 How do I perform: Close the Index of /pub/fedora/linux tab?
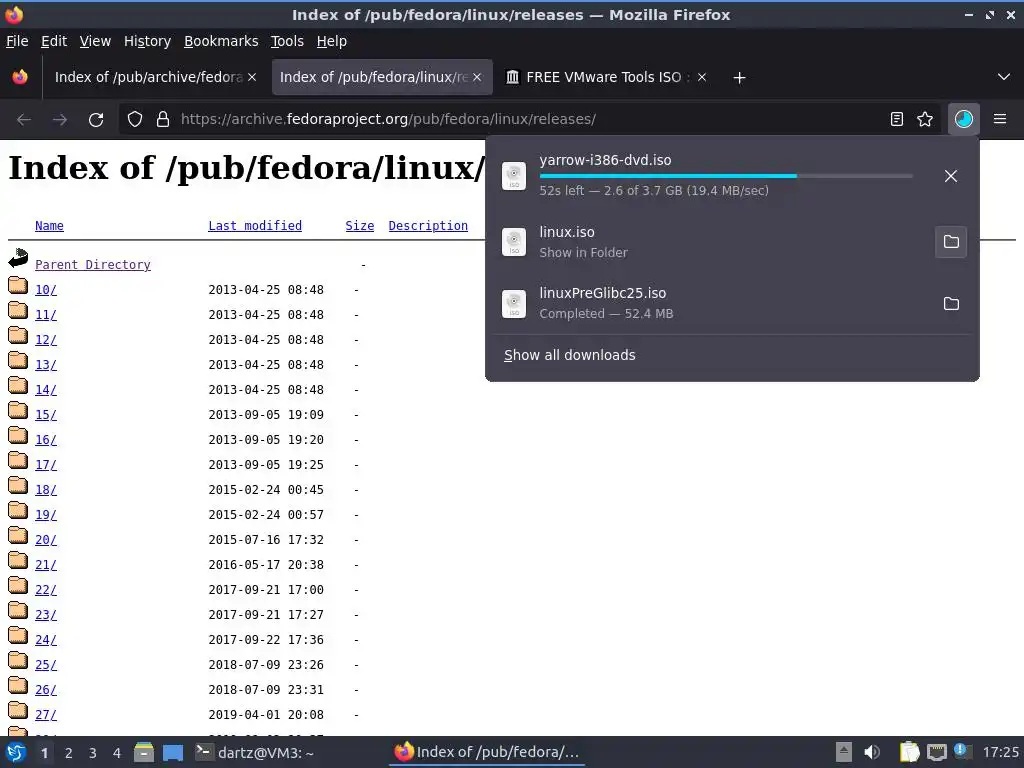pyautogui.click(x=477, y=77)
